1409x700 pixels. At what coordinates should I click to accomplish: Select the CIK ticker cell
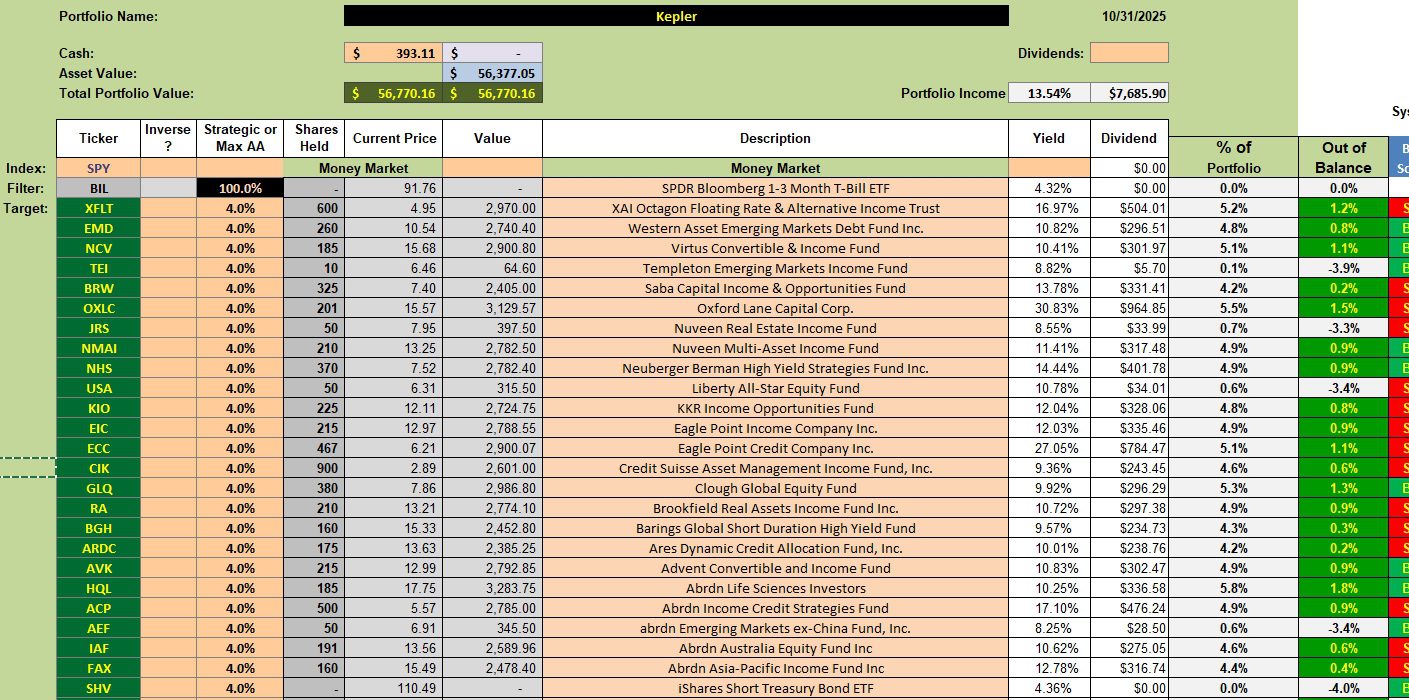98,468
